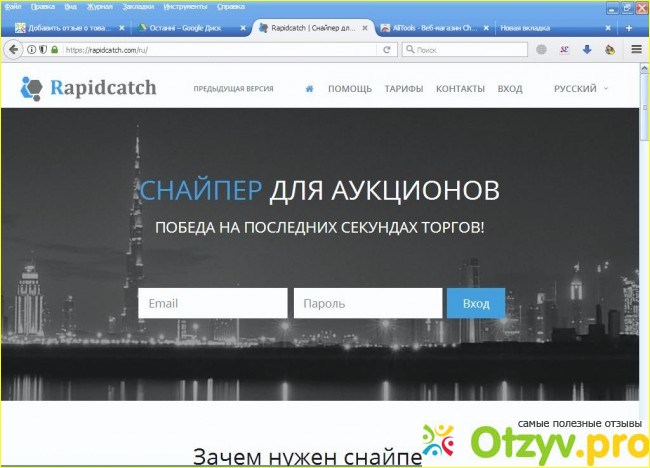Focus the Пароль password field

coord(367,303)
